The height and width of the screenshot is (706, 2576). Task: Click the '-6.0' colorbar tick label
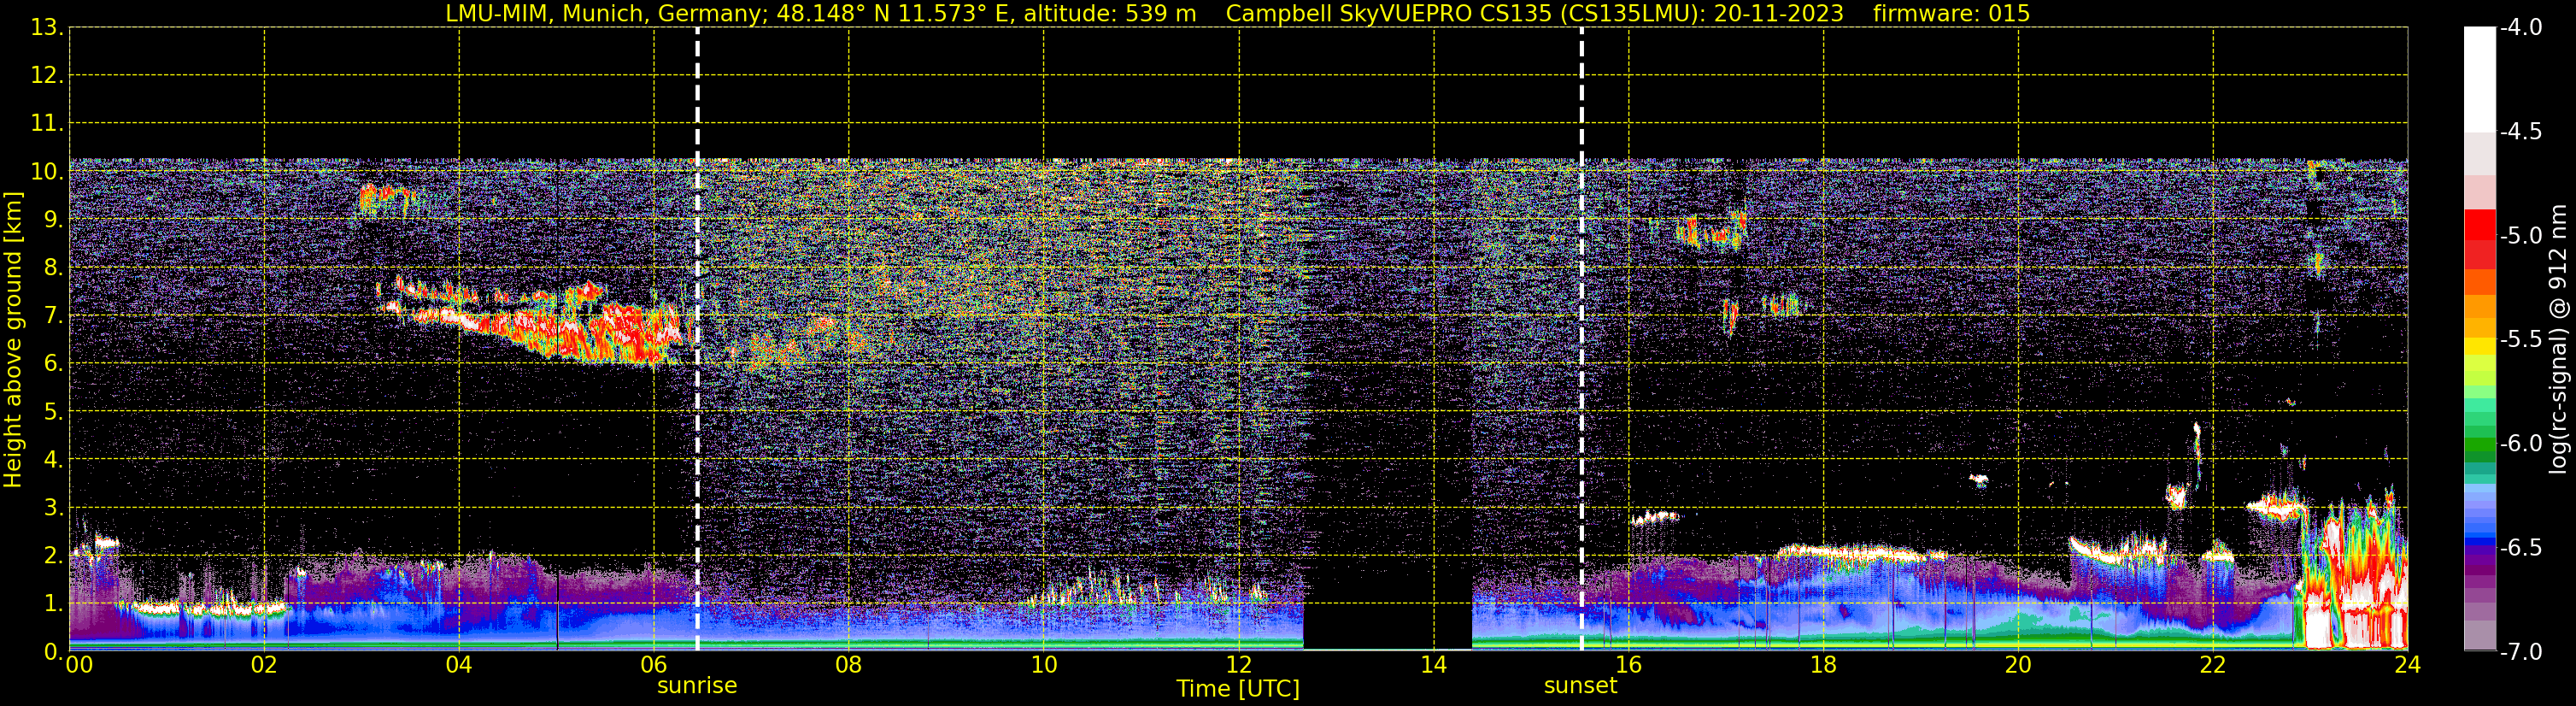(x=2520, y=444)
